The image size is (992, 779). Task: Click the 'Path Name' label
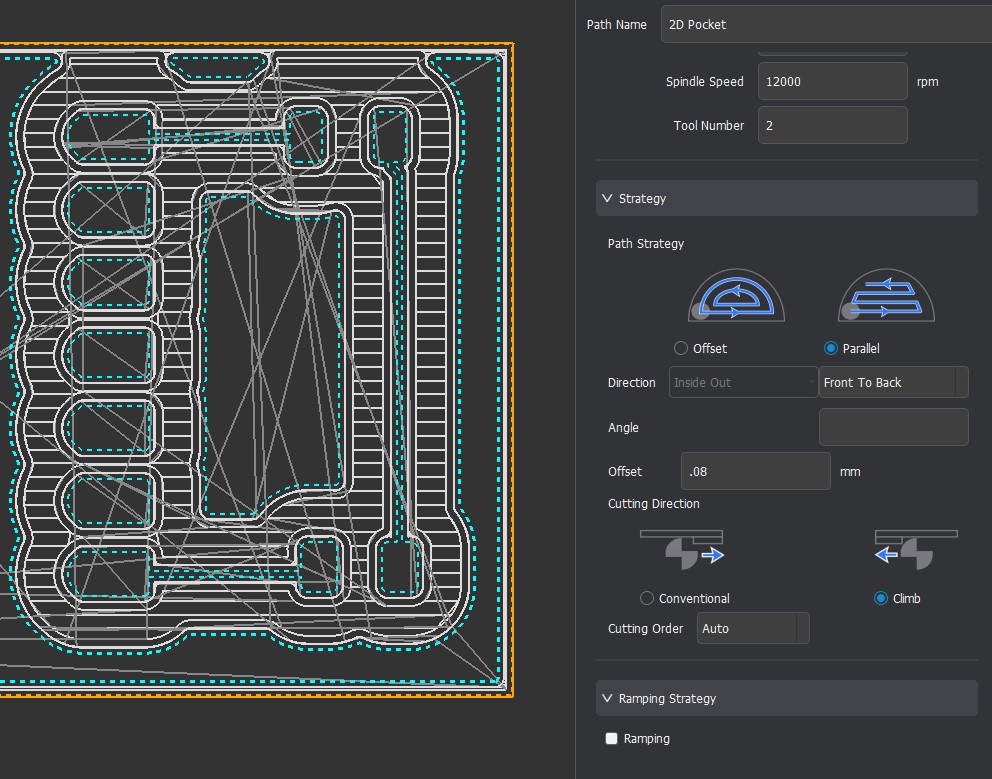click(616, 25)
